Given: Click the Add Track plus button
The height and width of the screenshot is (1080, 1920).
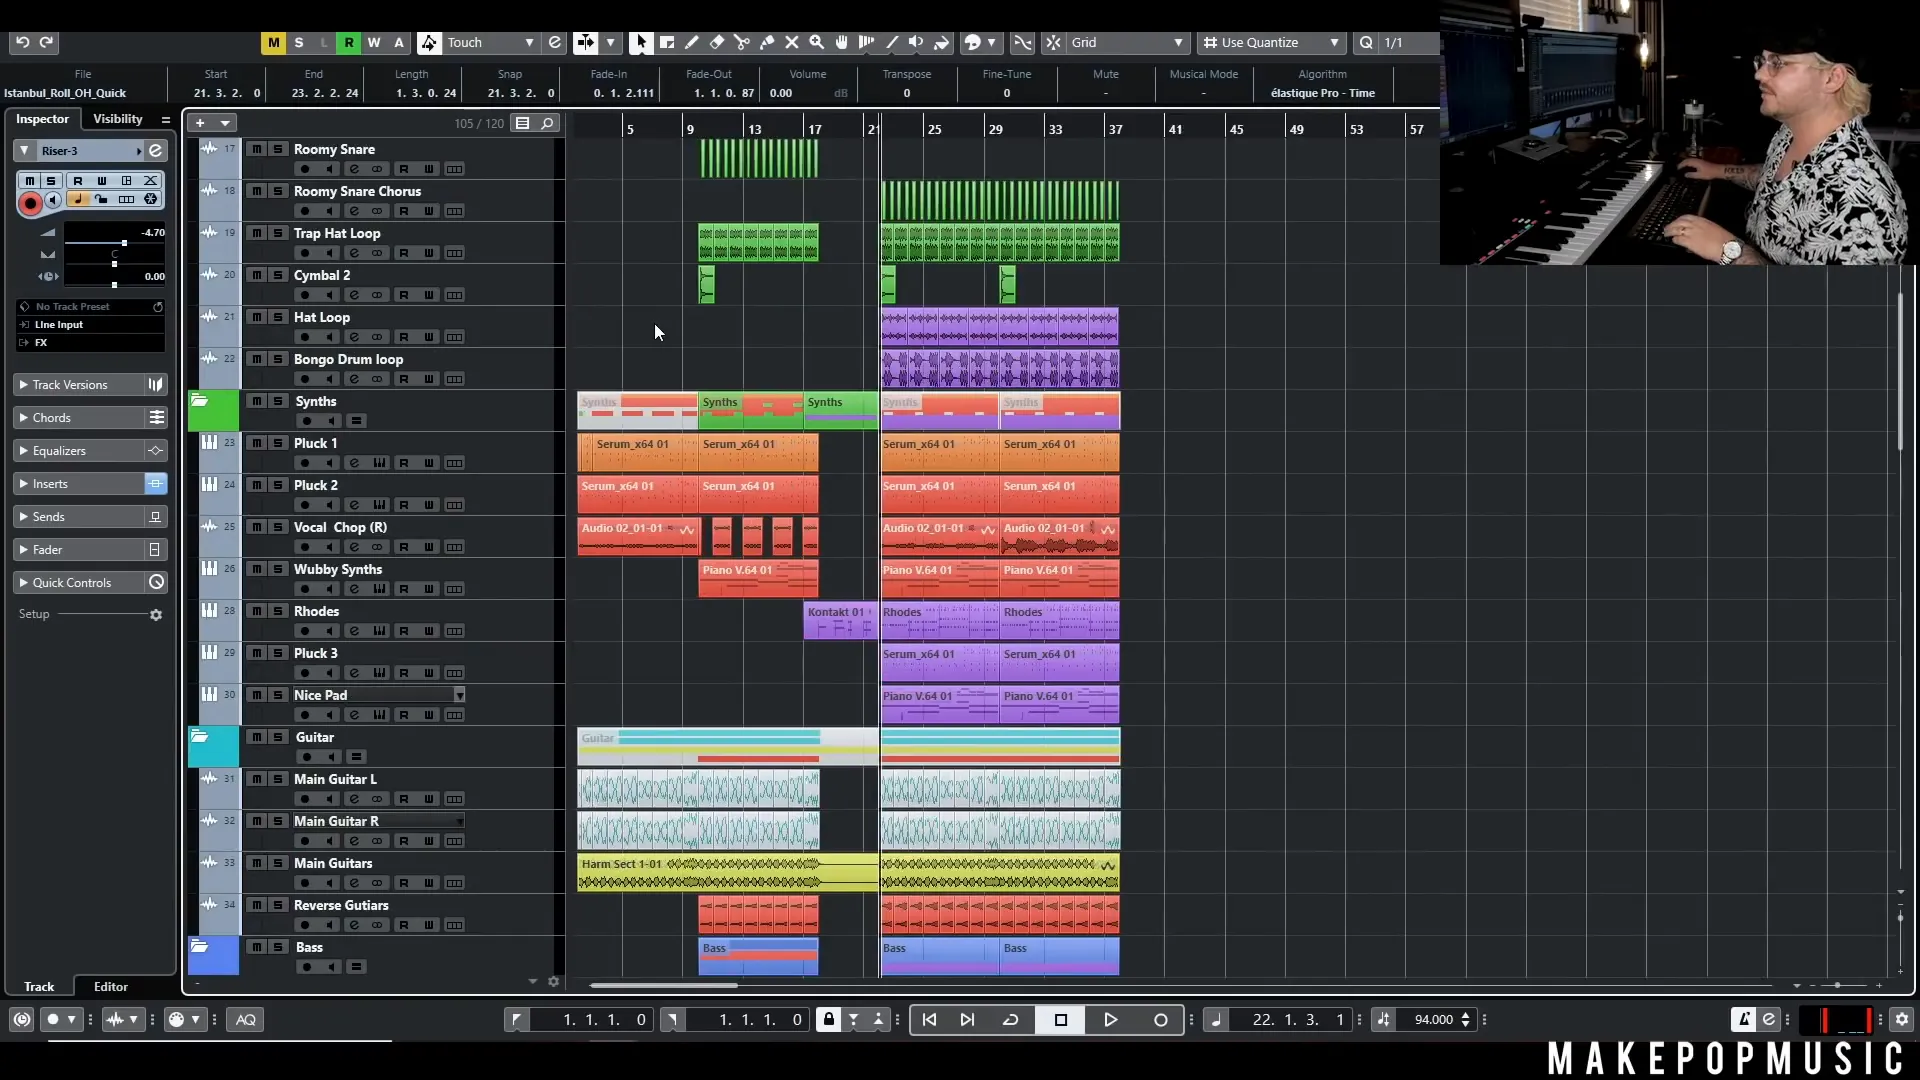Looking at the screenshot, I should tap(200, 123).
